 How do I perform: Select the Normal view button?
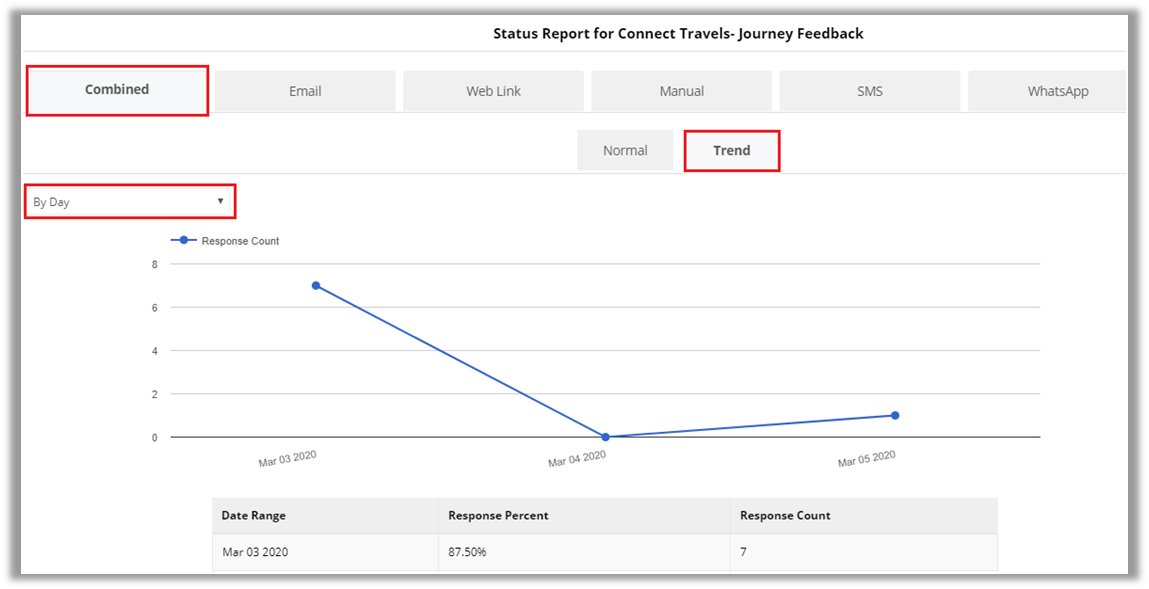(625, 151)
